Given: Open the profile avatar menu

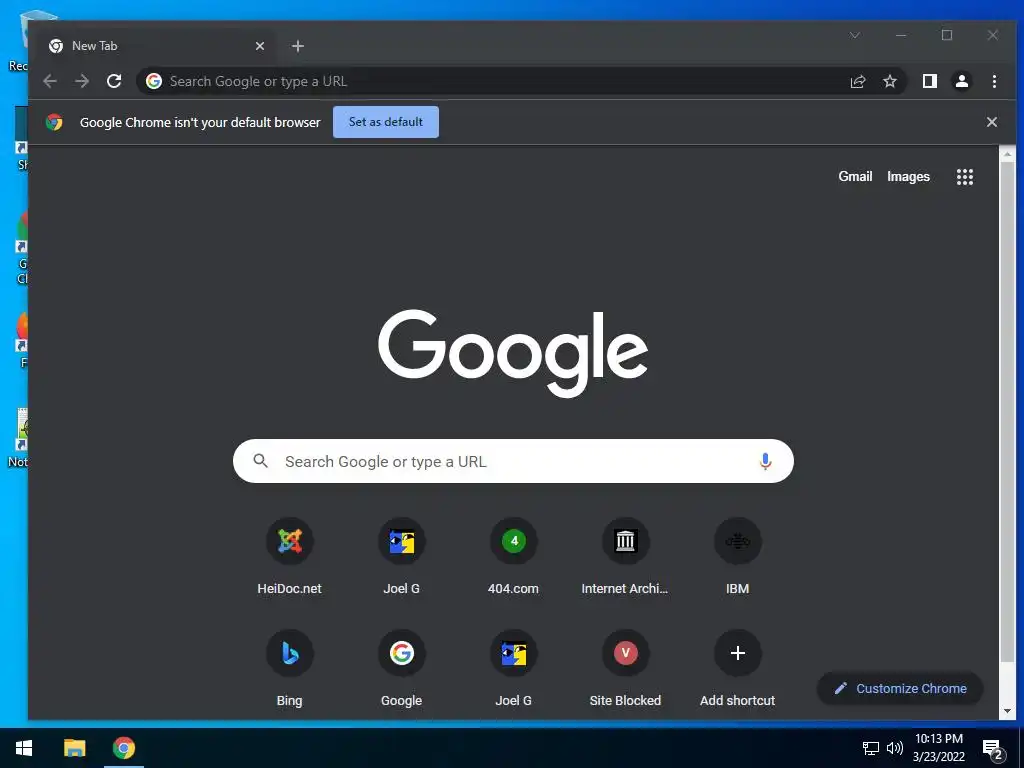Looking at the screenshot, I should click(x=961, y=81).
